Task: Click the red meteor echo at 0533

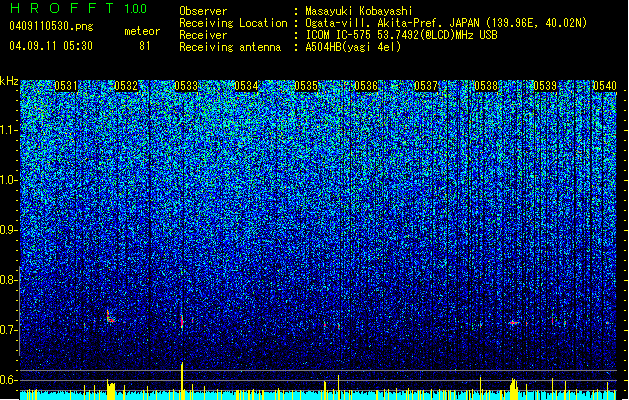Action: pyautogui.click(x=182, y=321)
